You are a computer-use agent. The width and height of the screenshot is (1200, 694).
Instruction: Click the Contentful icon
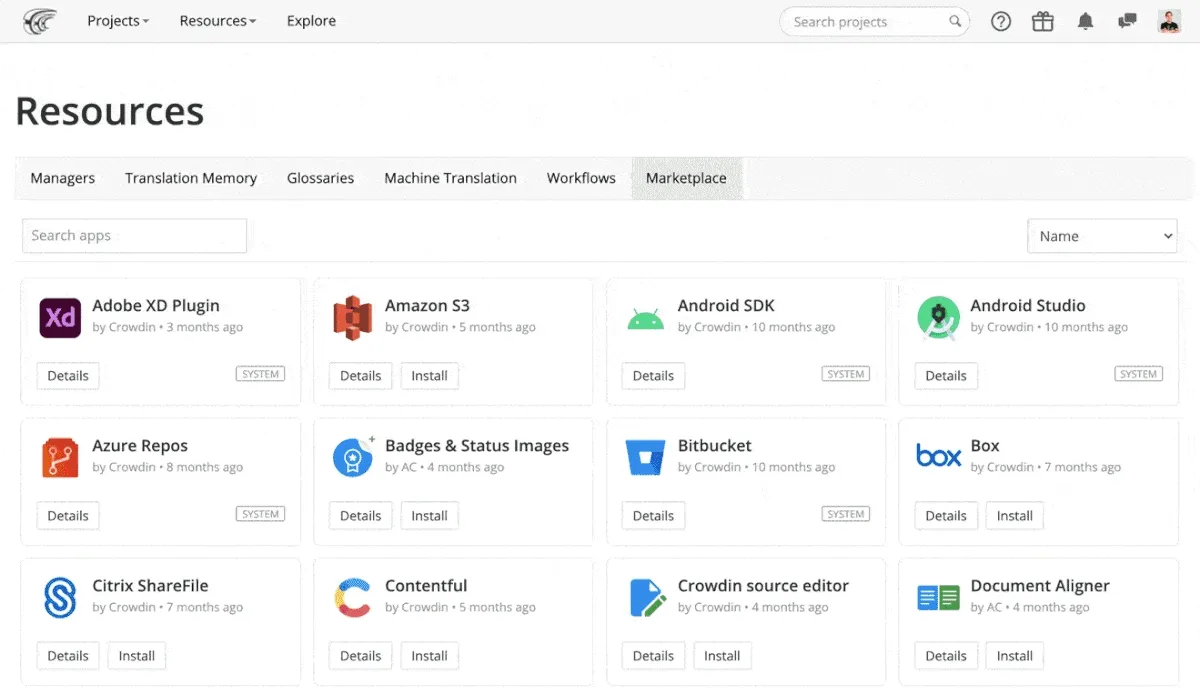352,598
